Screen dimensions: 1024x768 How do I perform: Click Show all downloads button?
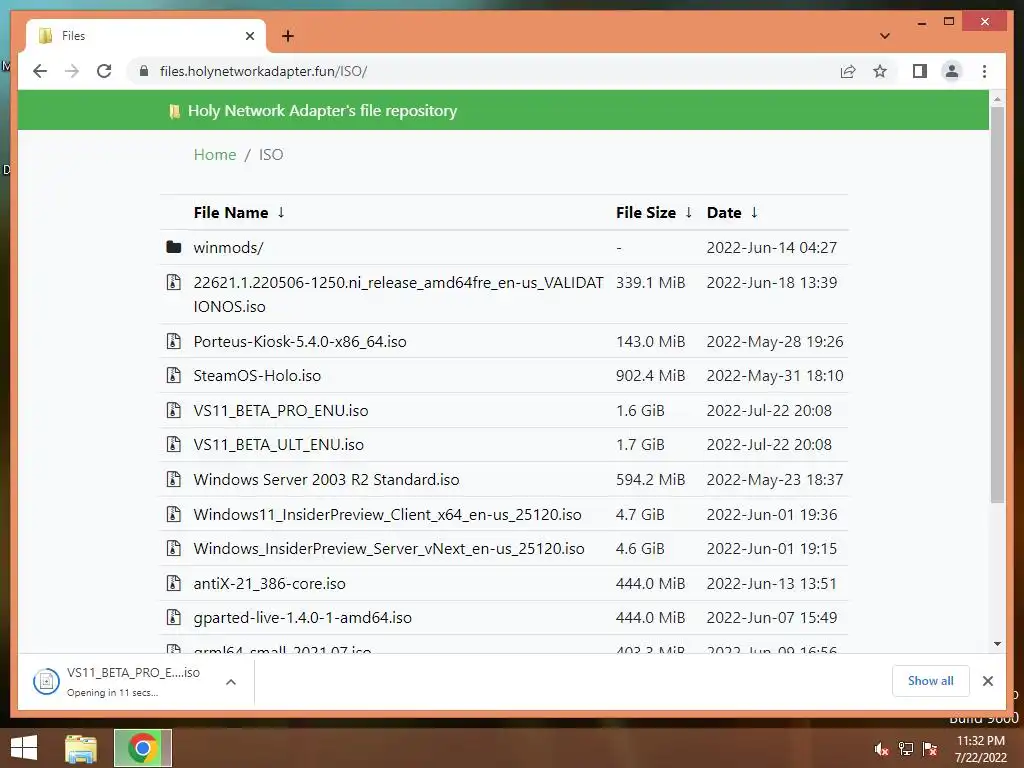click(x=931, y=680)
